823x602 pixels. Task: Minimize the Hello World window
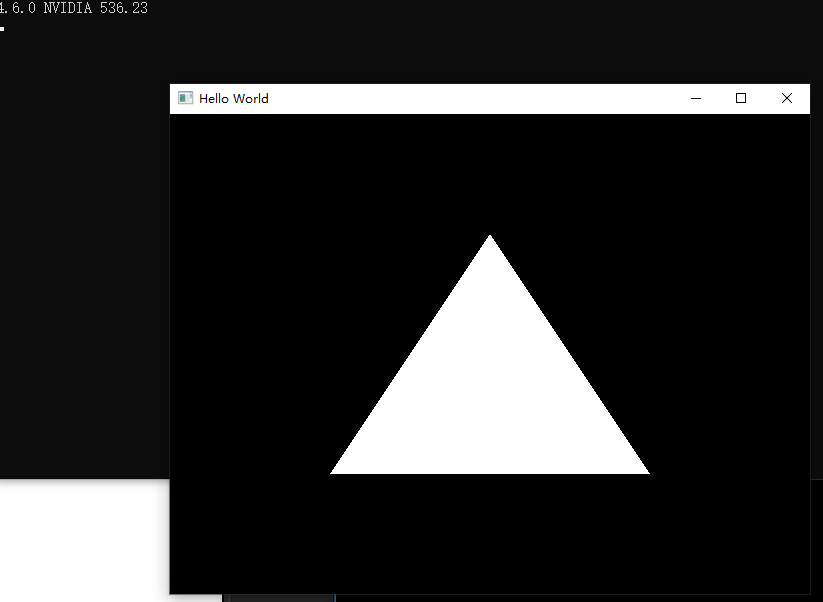tap(695, 98)
